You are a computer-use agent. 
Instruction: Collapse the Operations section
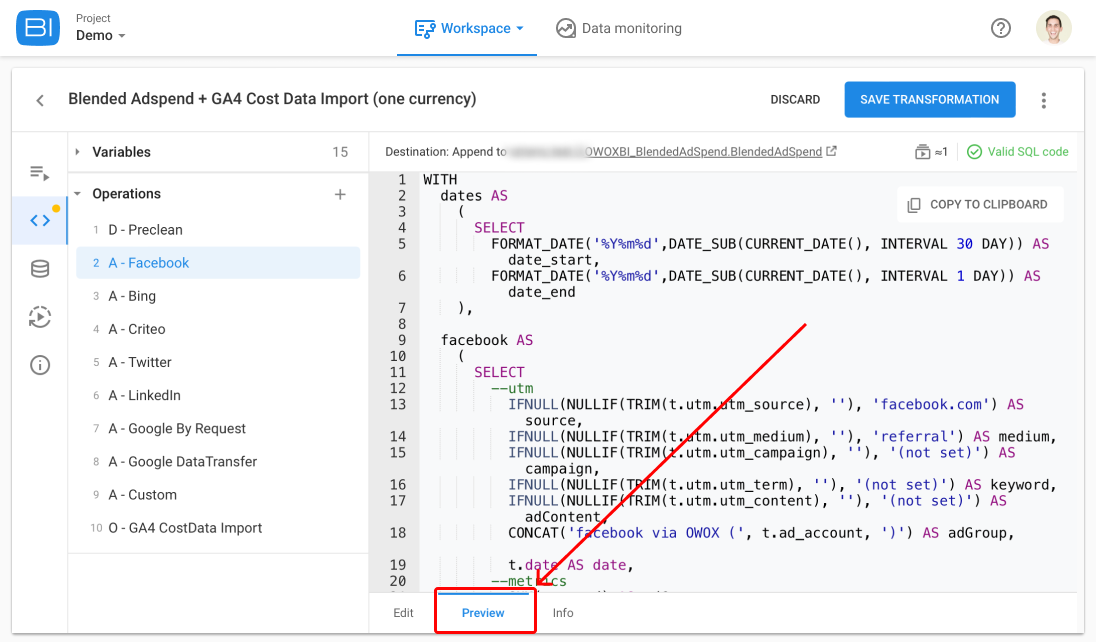pyautogui.click(x=78, y=194)
